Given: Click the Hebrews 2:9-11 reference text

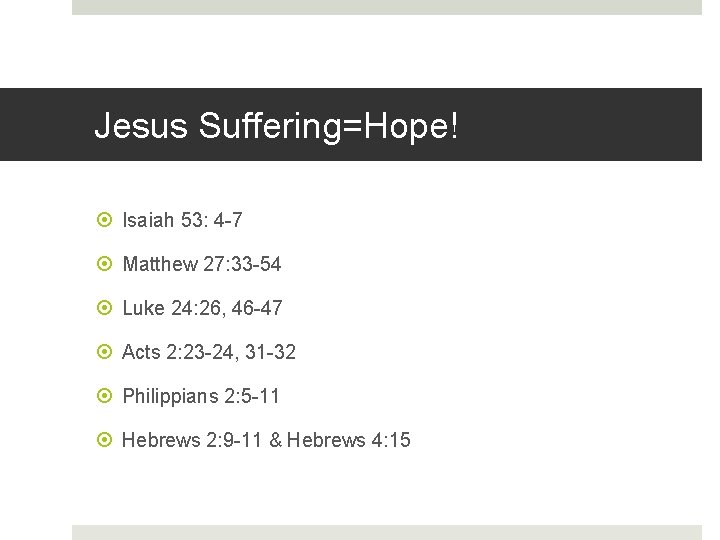Looking at the screenshot, I should (x=191, y=440).
